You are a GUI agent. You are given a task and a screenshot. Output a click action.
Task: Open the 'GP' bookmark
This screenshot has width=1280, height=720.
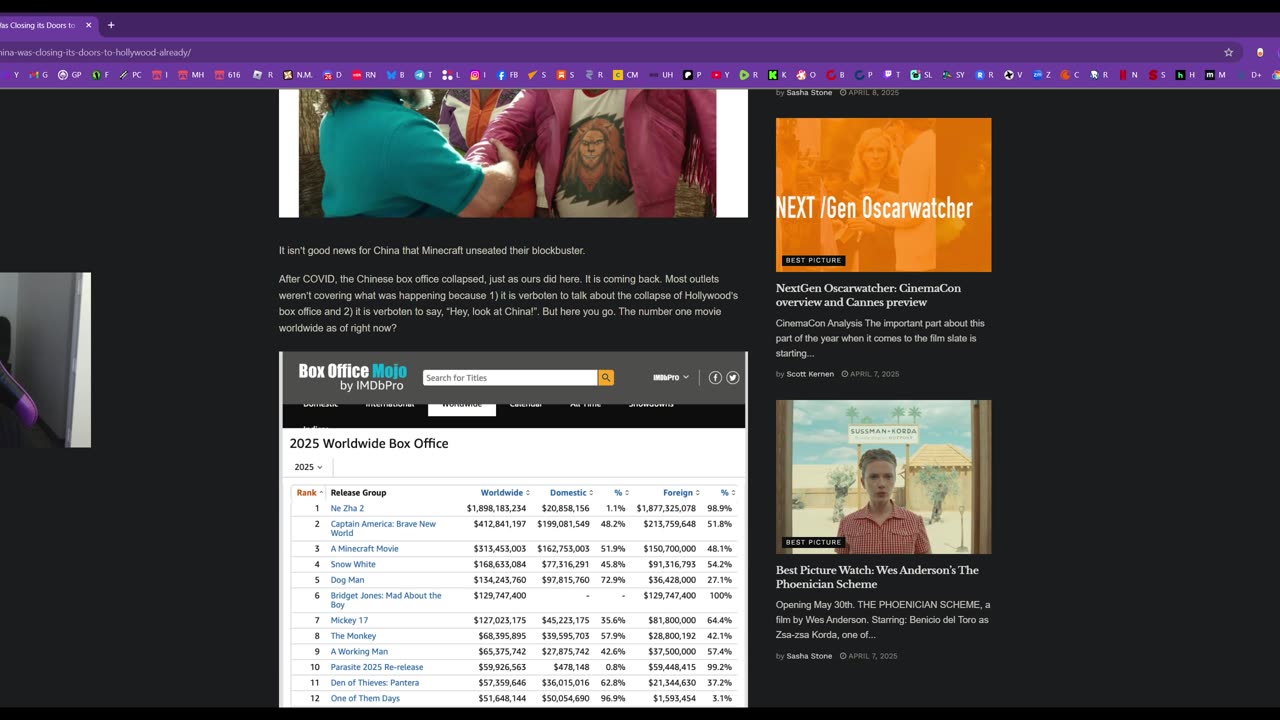coord(70,75)
